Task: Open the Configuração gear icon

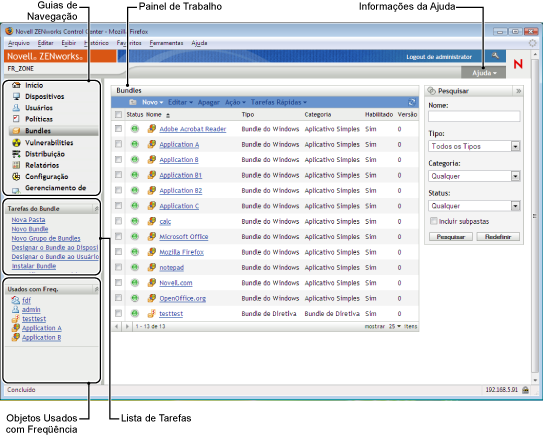Action: [x=16, y=176]
